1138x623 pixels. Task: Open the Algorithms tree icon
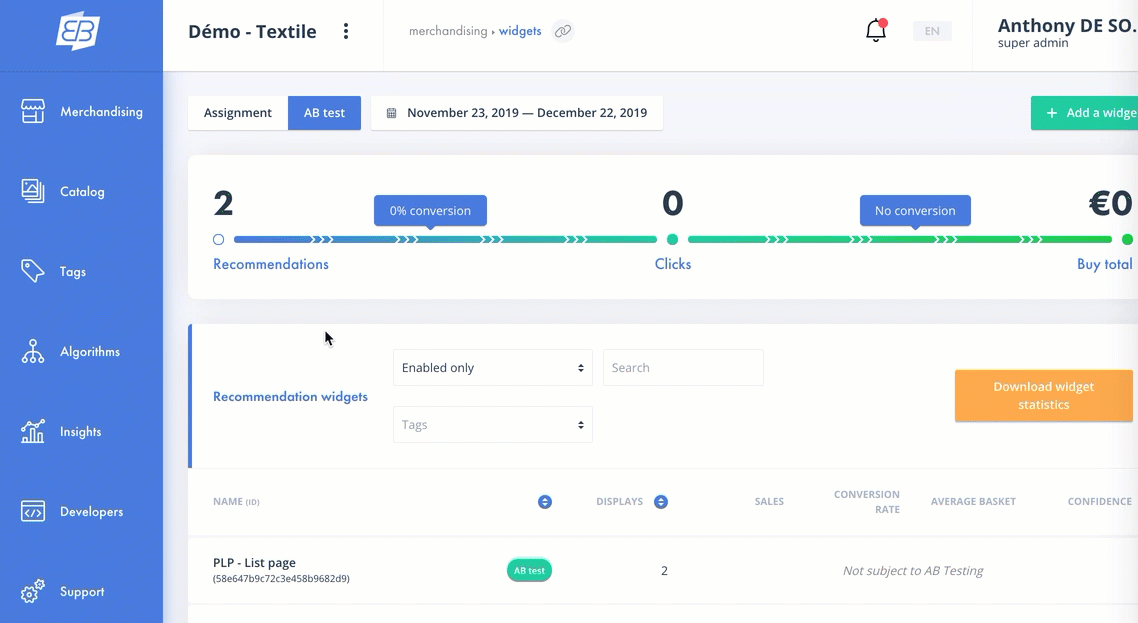(33, 351)
